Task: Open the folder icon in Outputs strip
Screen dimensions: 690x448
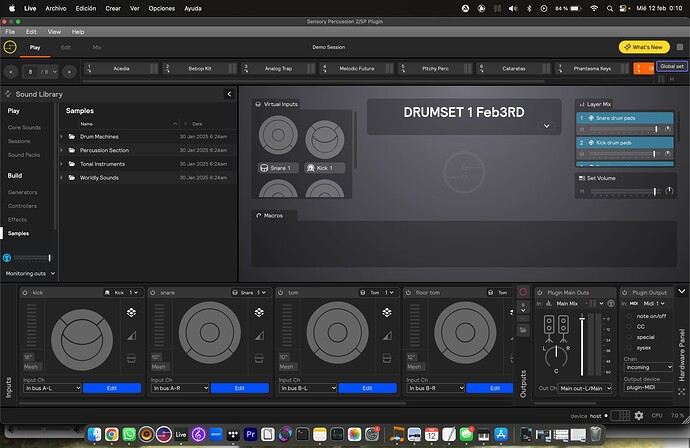Action: click(523, 330)
